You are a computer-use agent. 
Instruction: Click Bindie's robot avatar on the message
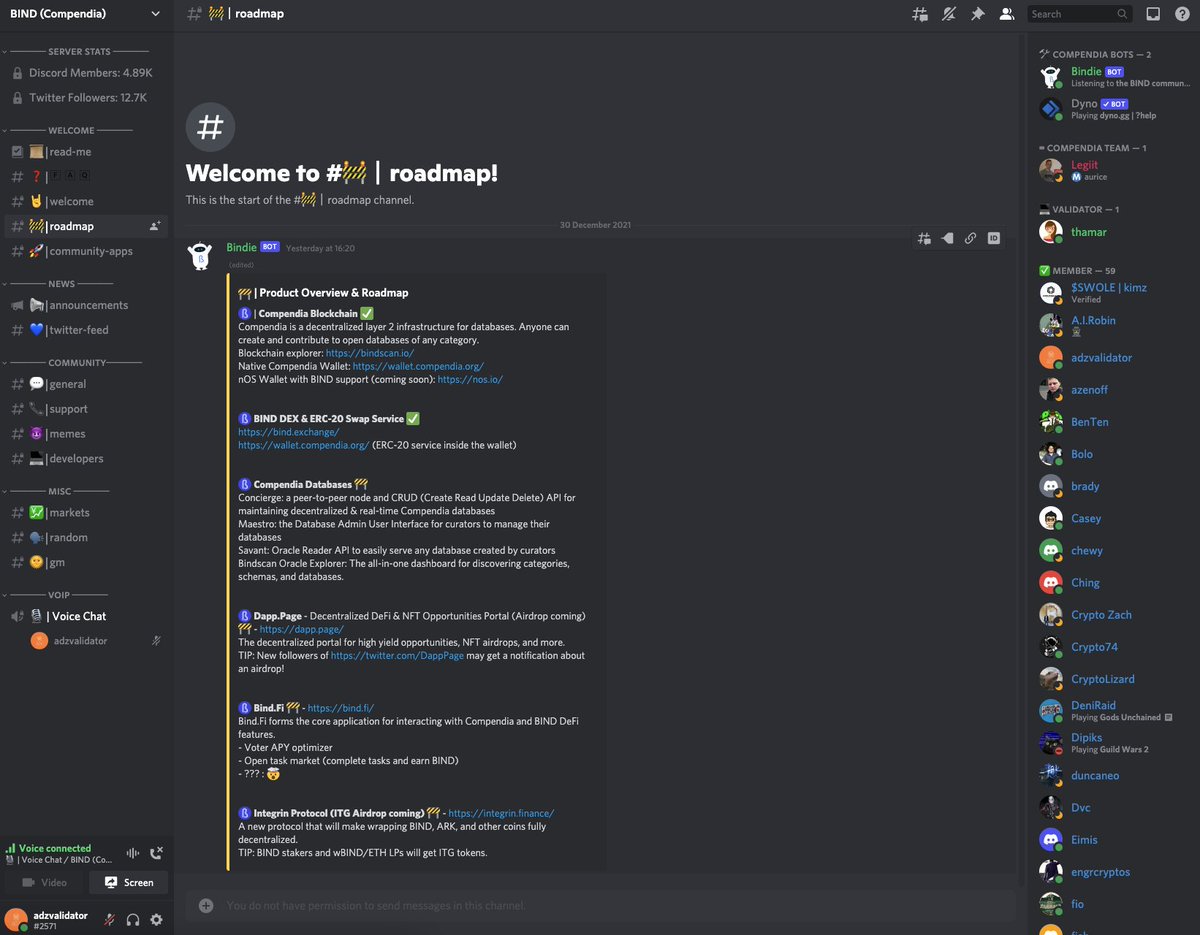[200, 256]
